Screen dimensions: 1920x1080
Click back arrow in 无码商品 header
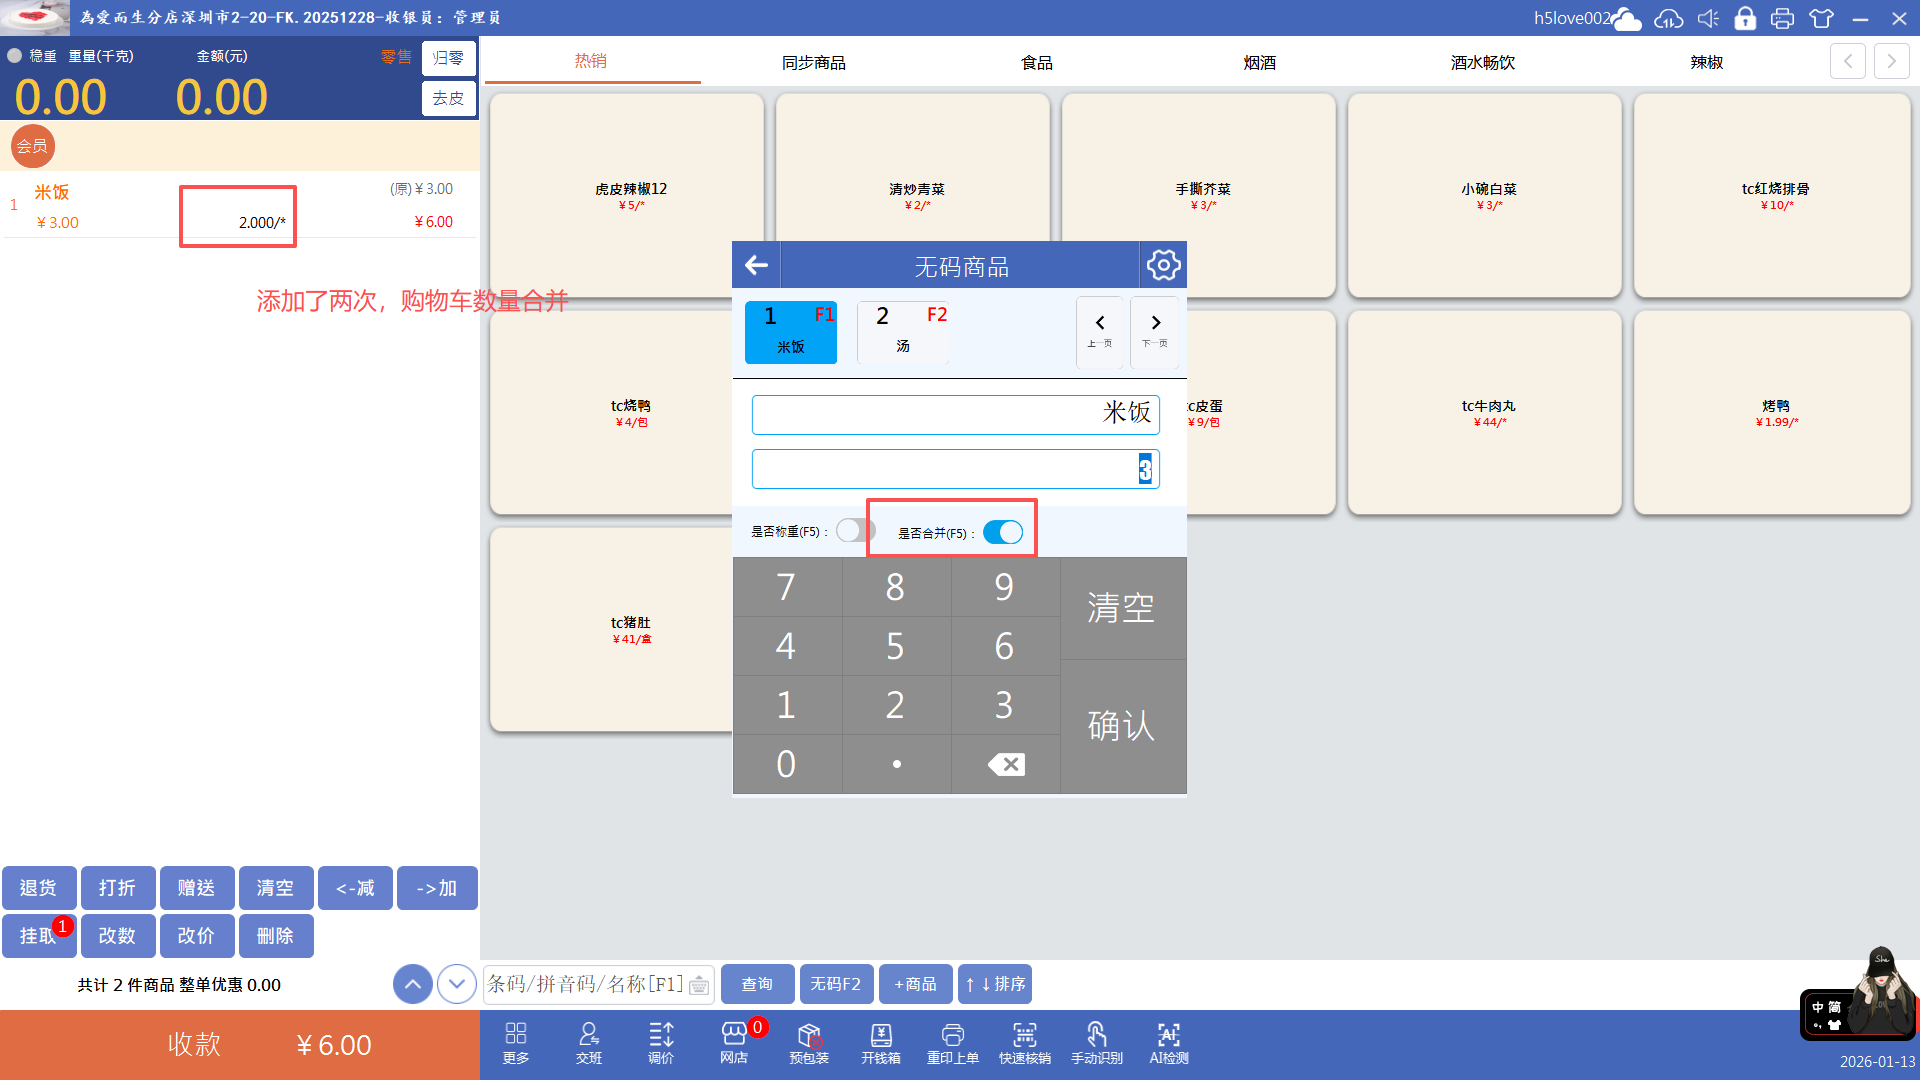click(757, 265)
